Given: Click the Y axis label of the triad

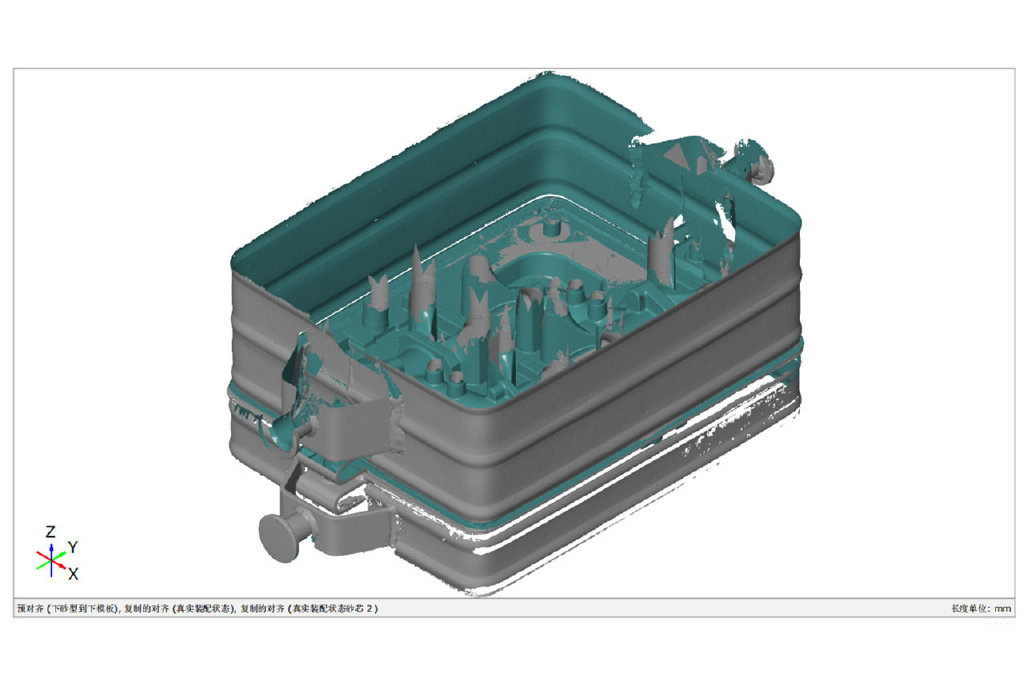Looking at the screenshot, I should click(x=73, y=547).
